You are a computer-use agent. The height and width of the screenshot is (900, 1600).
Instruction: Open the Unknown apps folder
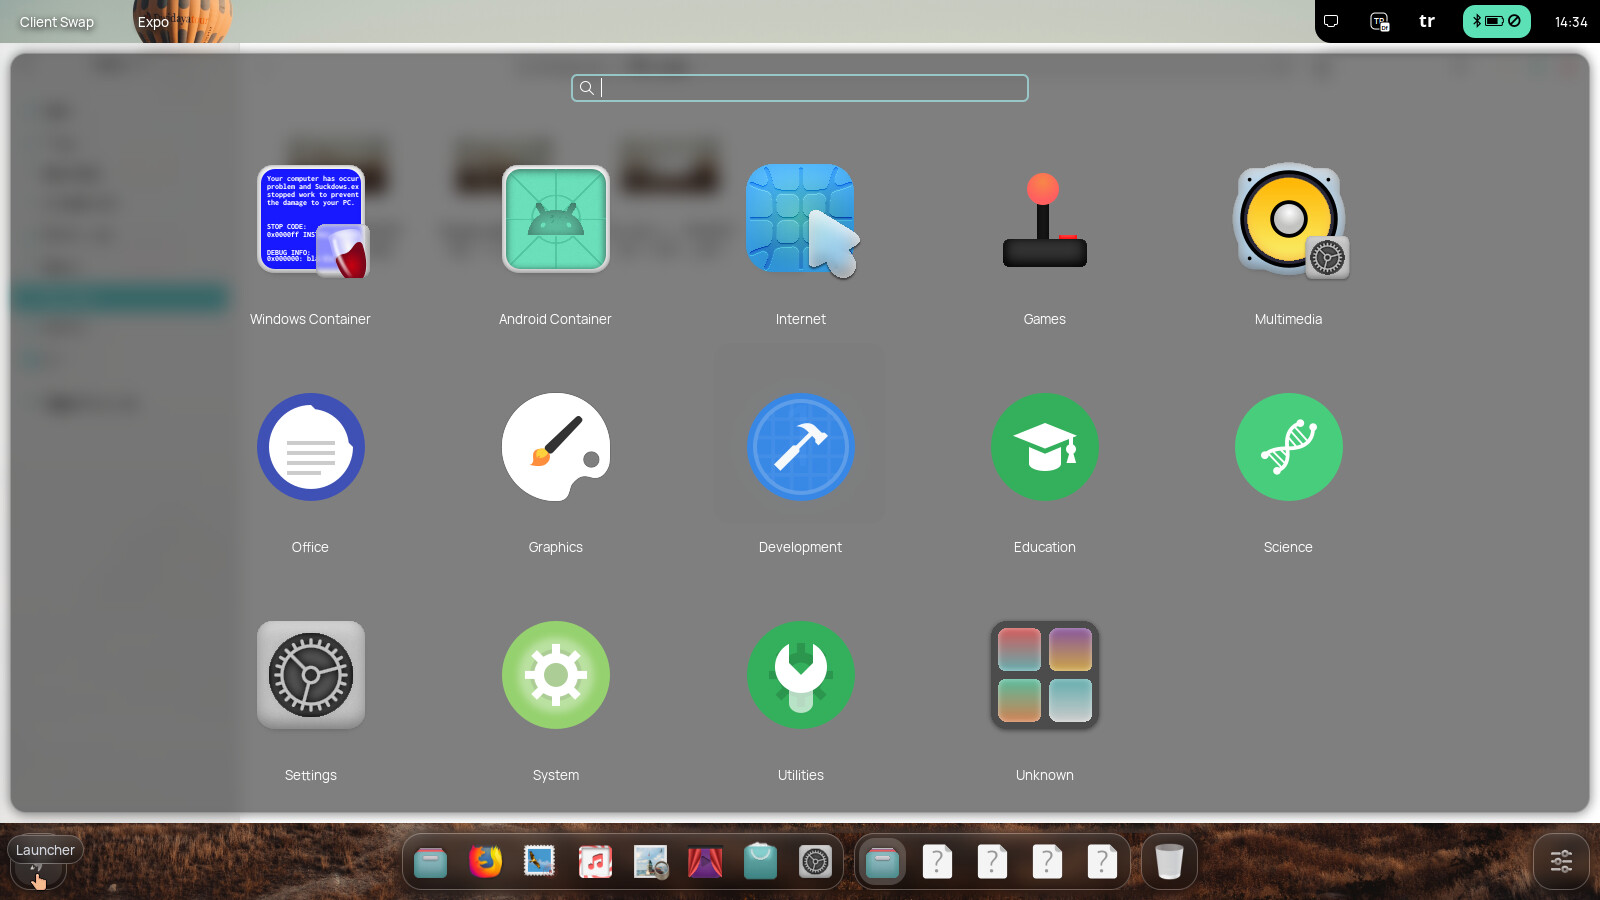click(1044, 675)
